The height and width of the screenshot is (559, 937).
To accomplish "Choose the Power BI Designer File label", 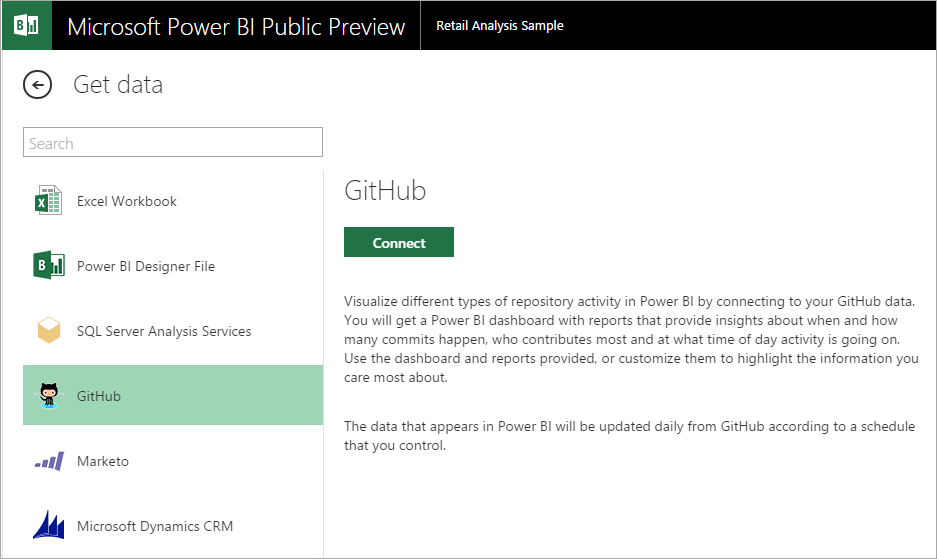I will click(x=146, y=266).
